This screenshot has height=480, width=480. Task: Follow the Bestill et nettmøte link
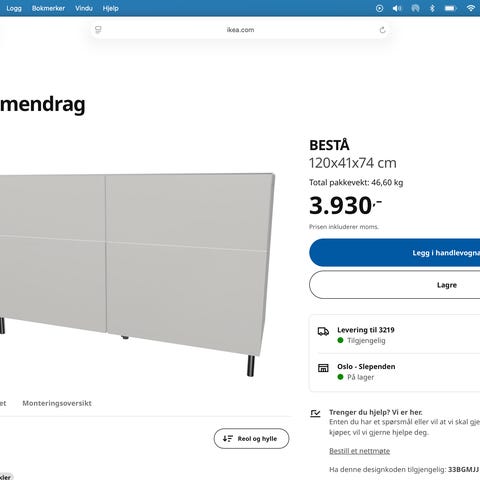click(359, 451)
